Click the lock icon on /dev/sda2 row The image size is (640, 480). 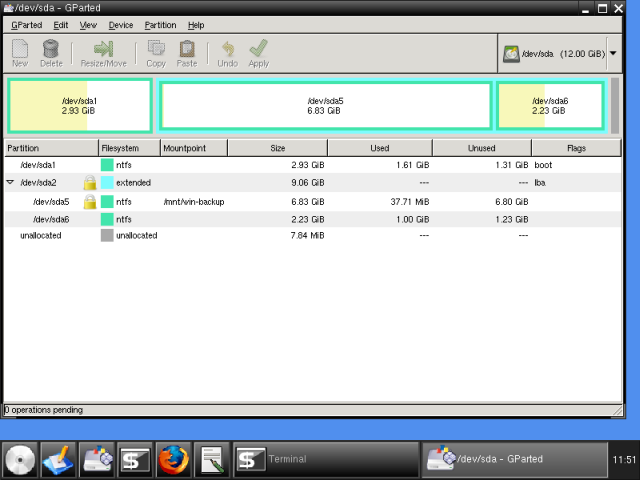90,182
